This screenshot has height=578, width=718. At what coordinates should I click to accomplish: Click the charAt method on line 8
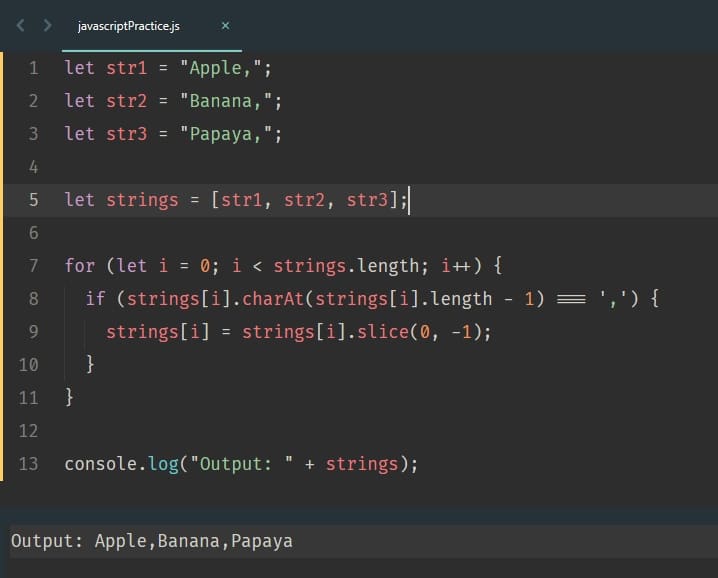[272, 299]
